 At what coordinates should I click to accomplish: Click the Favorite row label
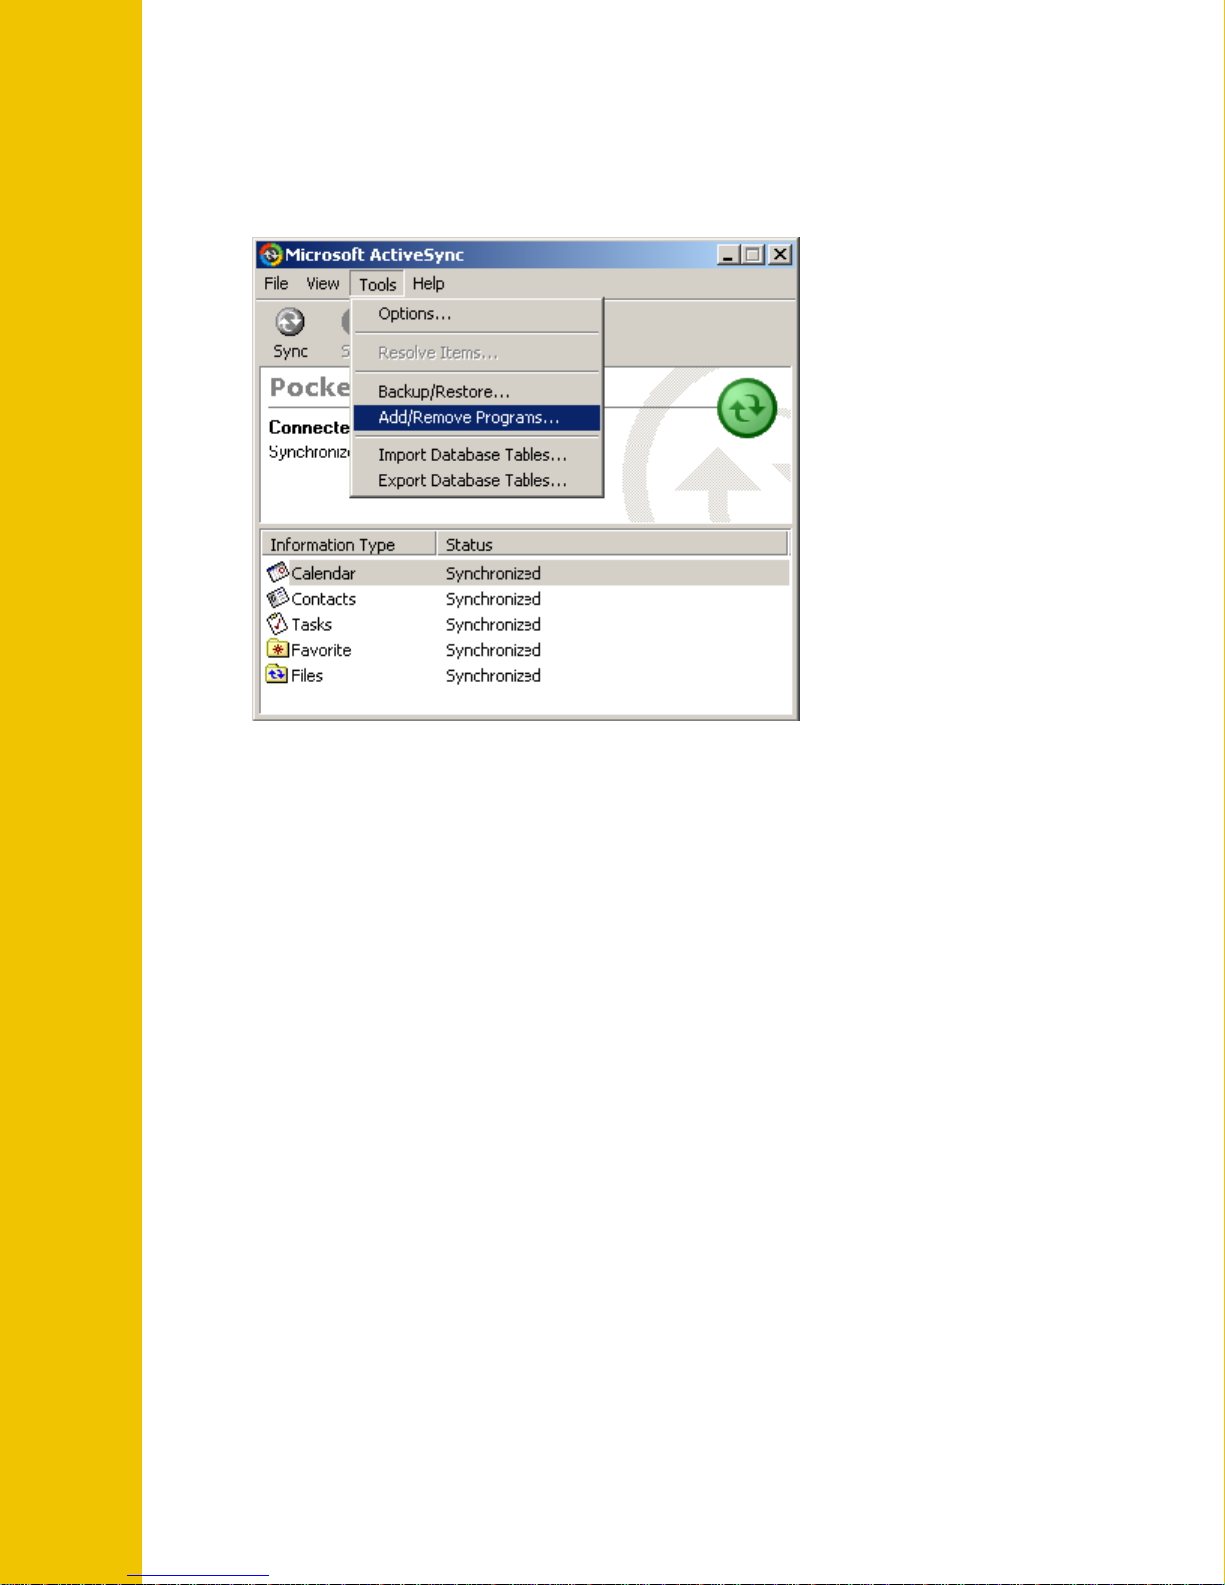coord(321,650)
